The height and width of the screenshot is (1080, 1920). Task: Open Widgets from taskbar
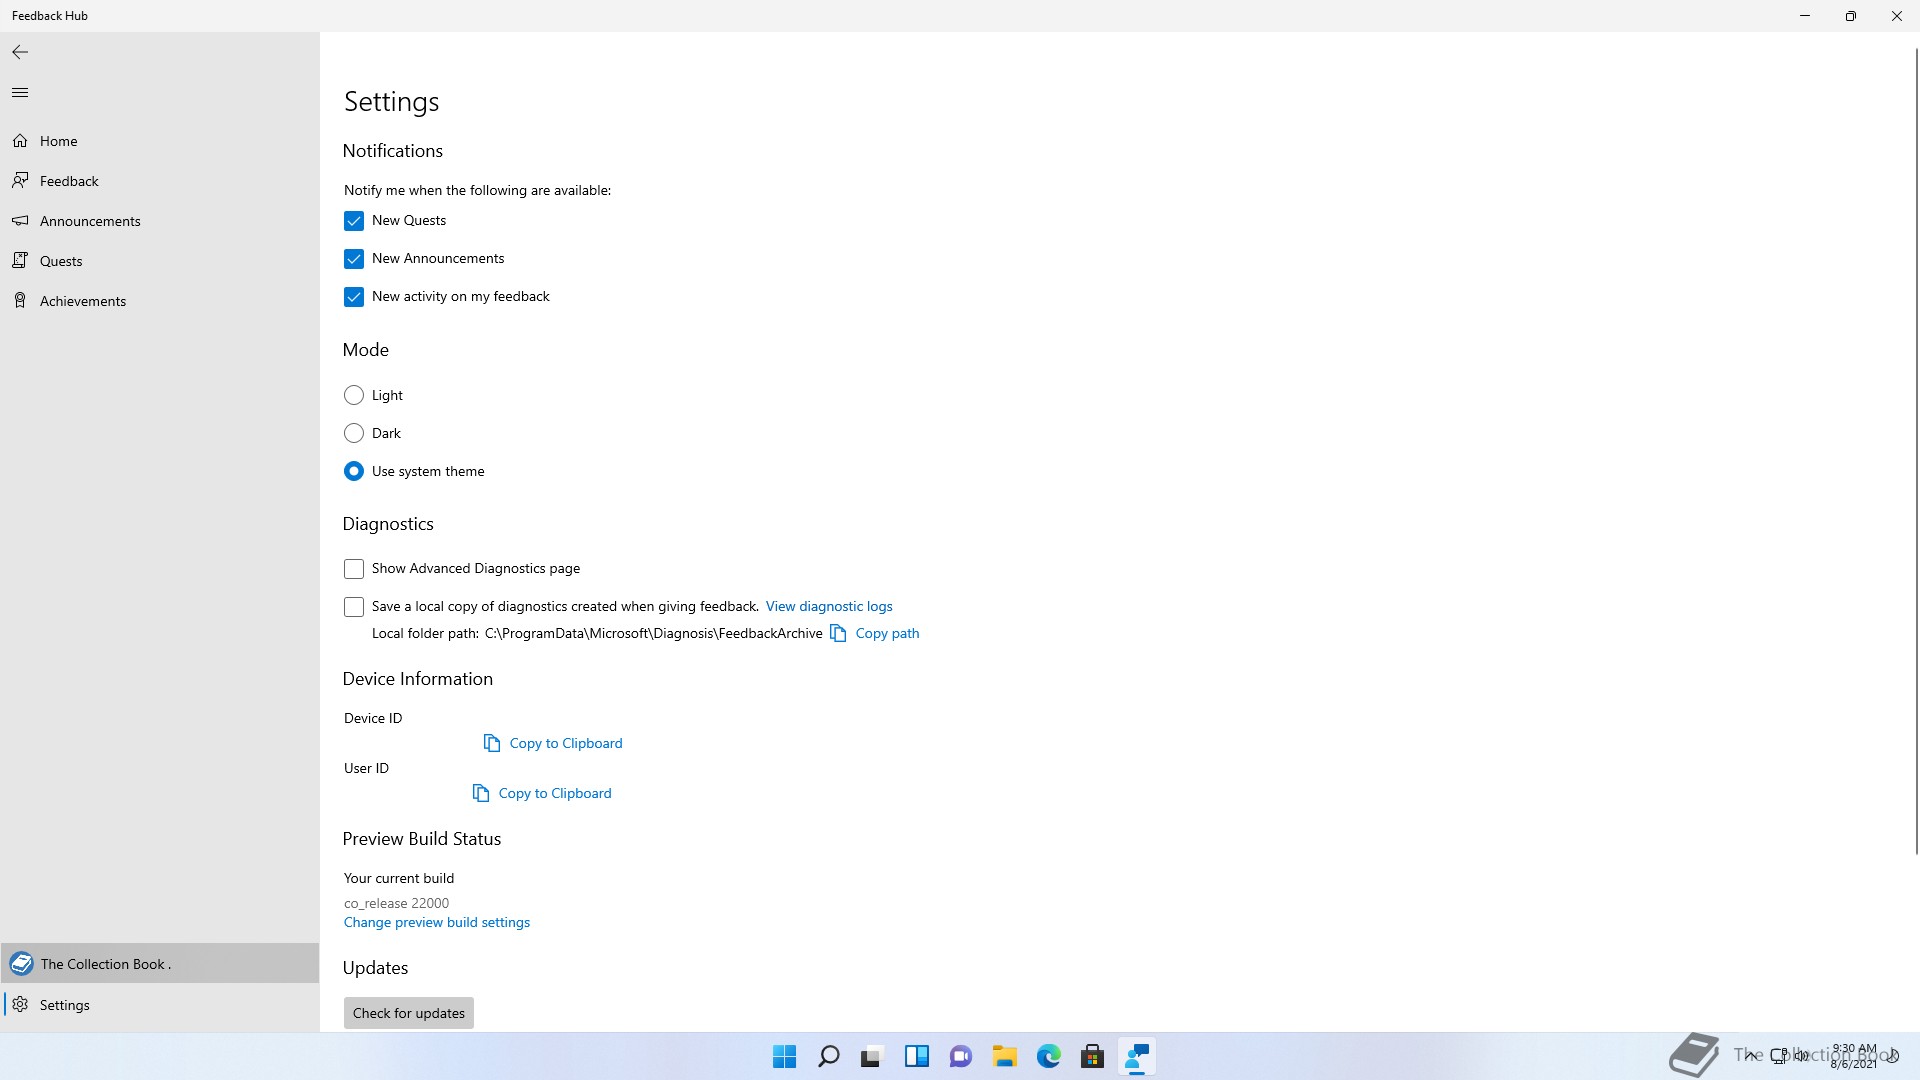(917, 1056)
